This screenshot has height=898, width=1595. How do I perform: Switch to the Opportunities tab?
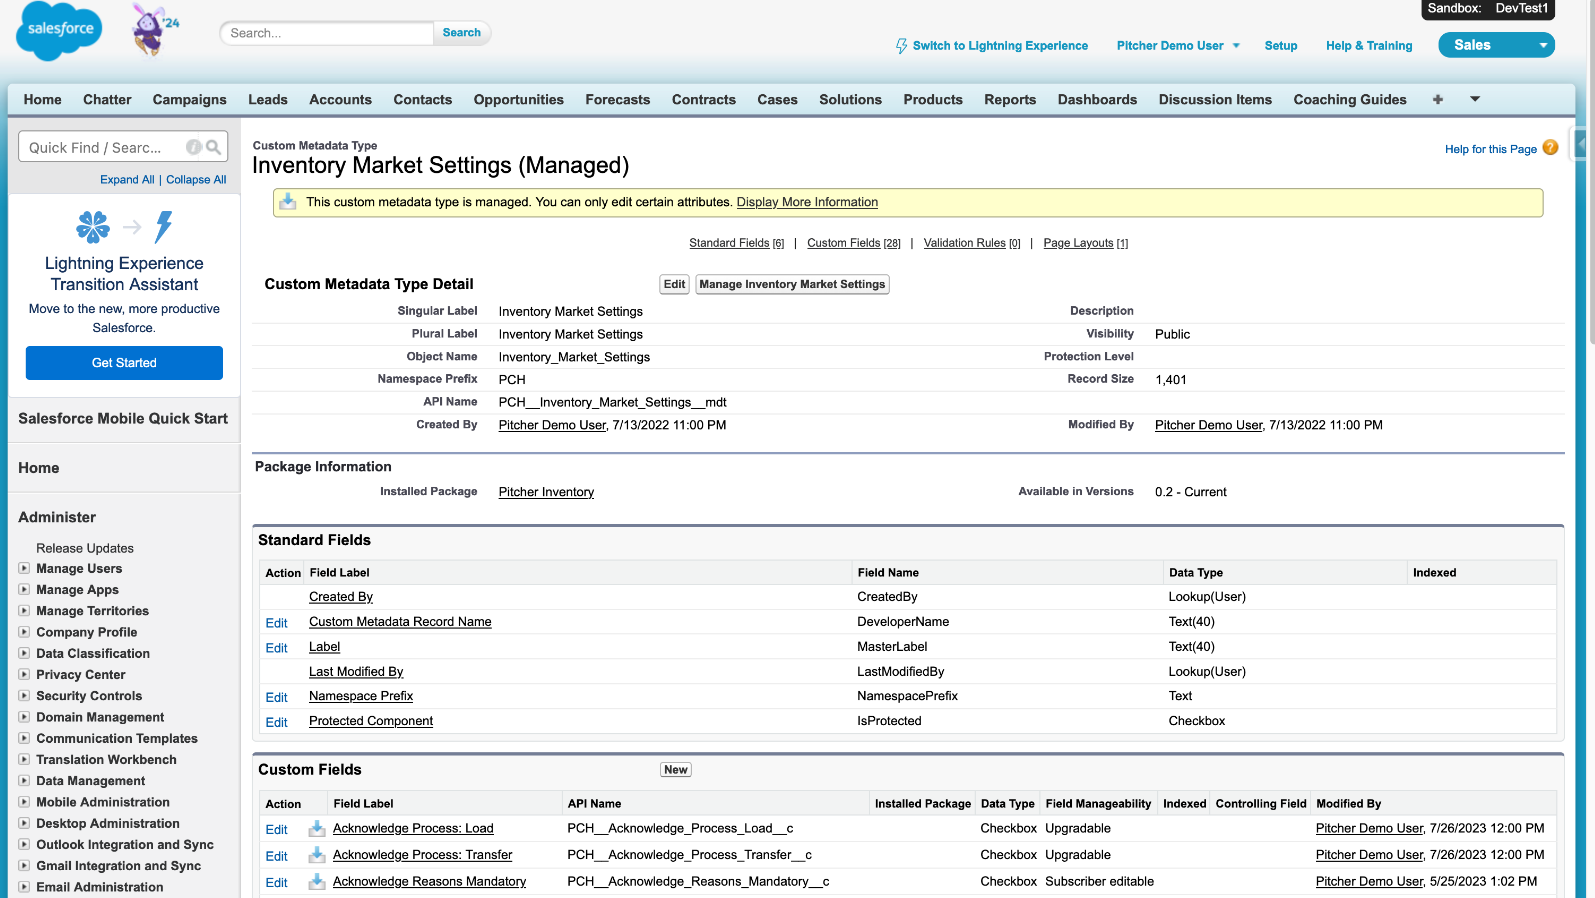(x=518, y=100)
